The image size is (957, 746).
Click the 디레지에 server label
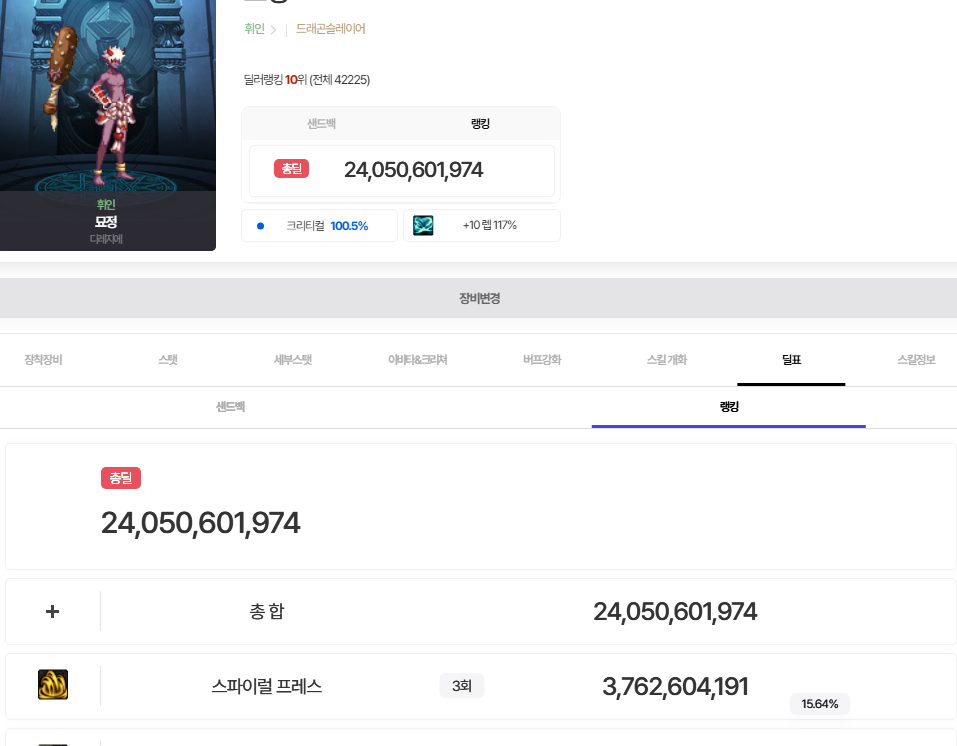[106, 239]
